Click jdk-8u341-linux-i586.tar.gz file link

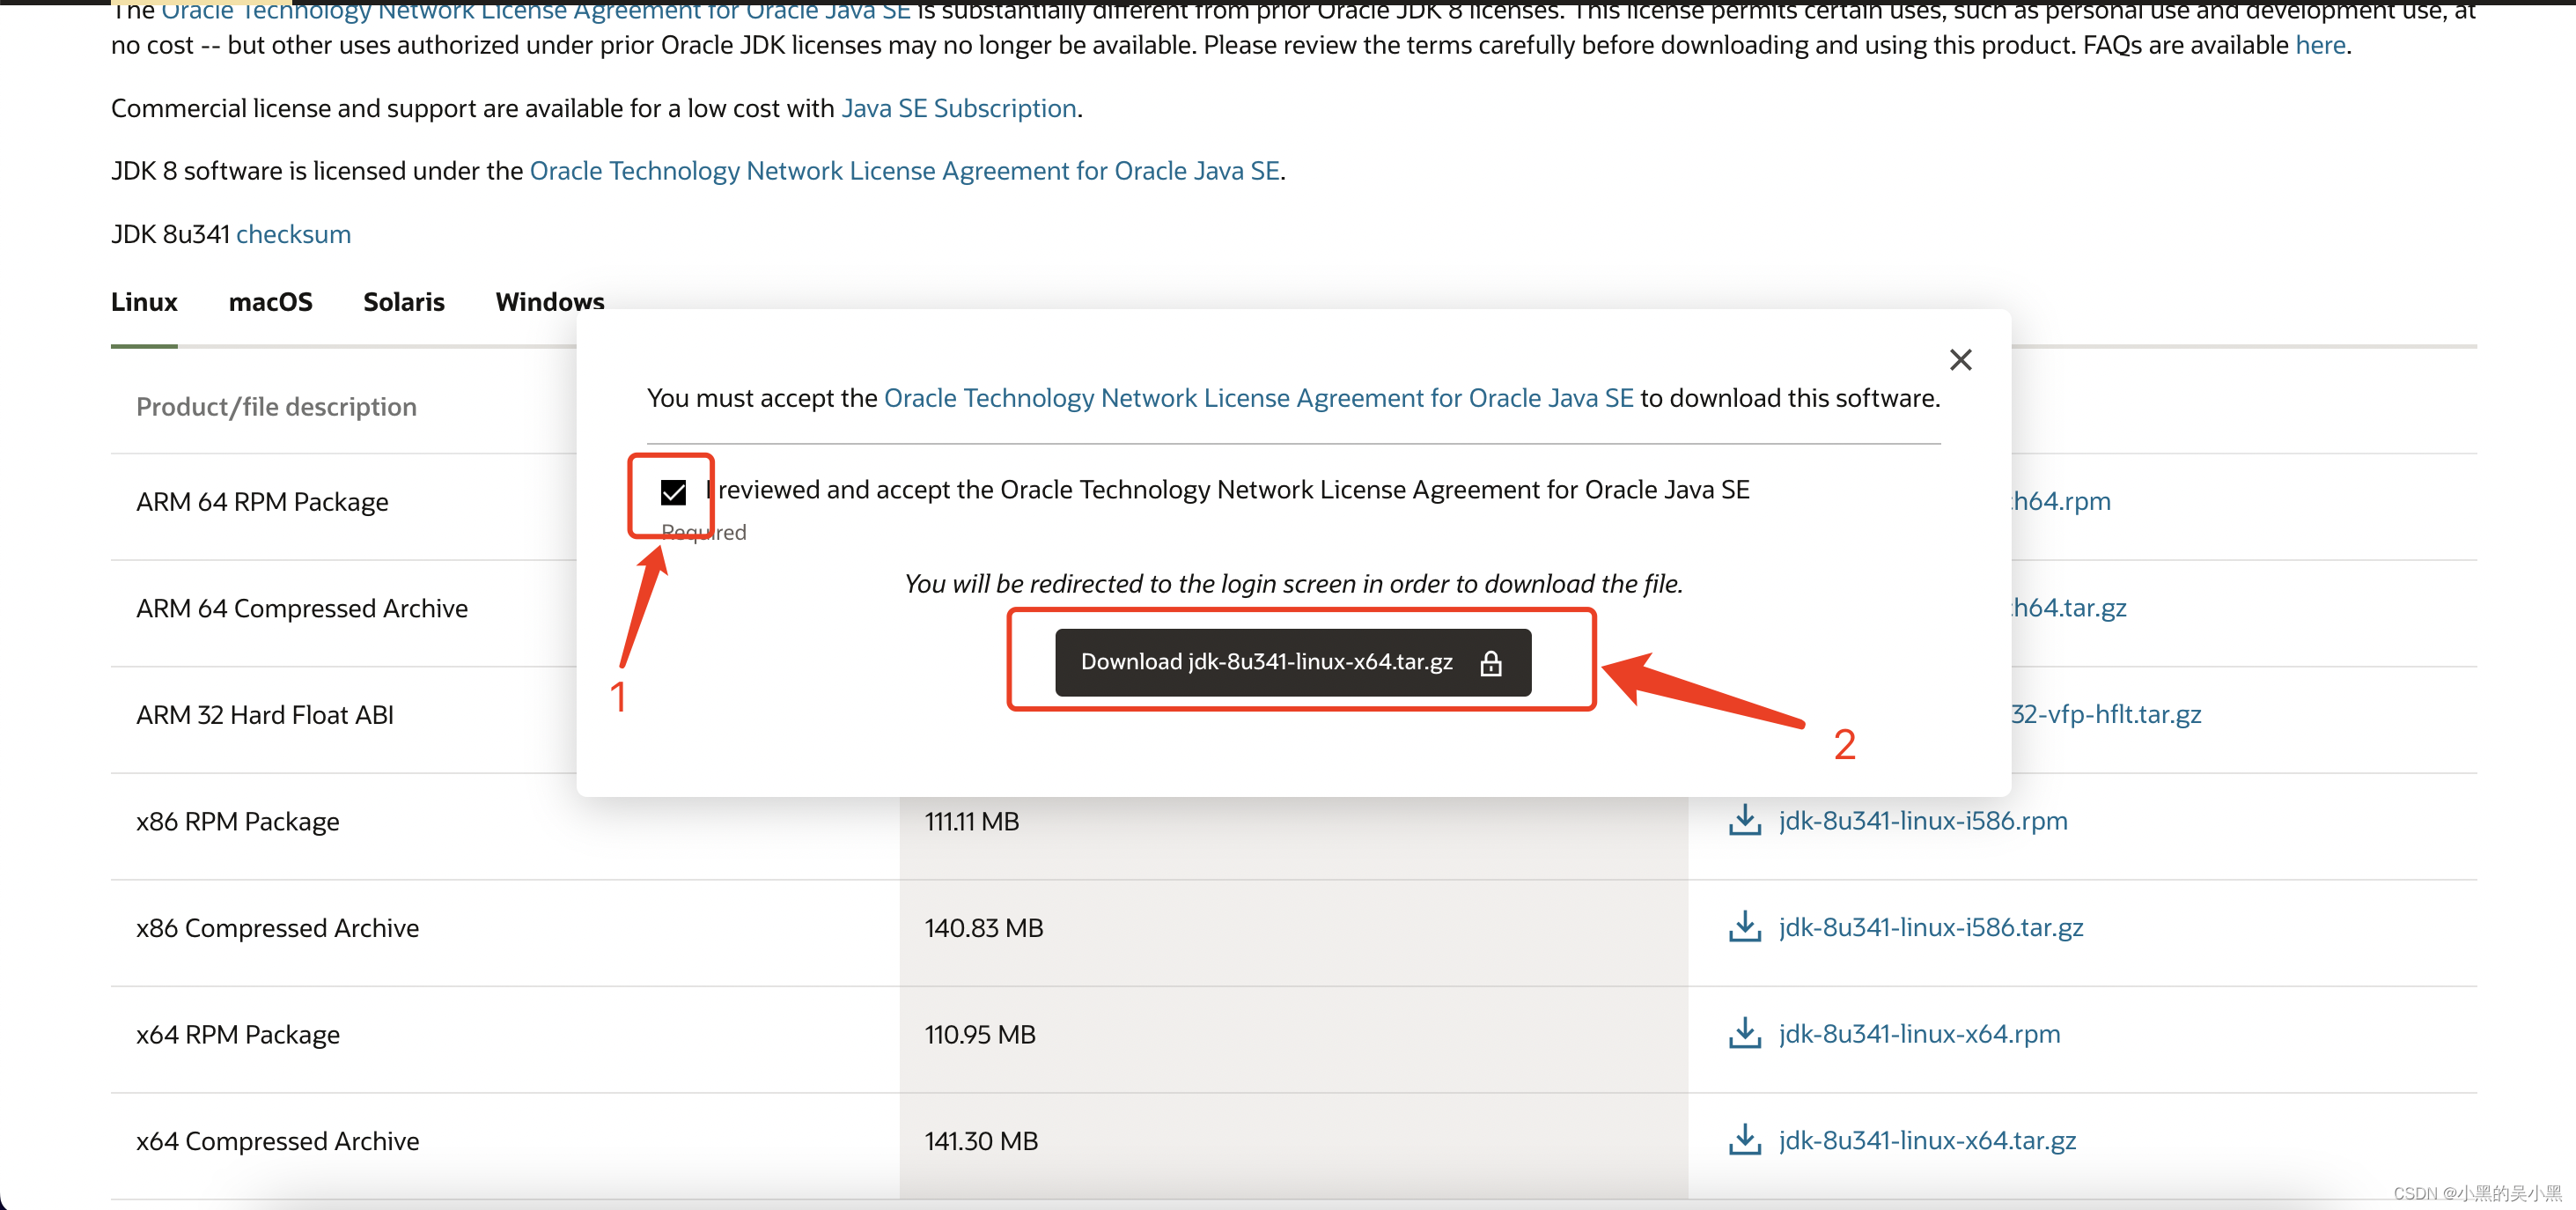click(x=1930, y=927)
